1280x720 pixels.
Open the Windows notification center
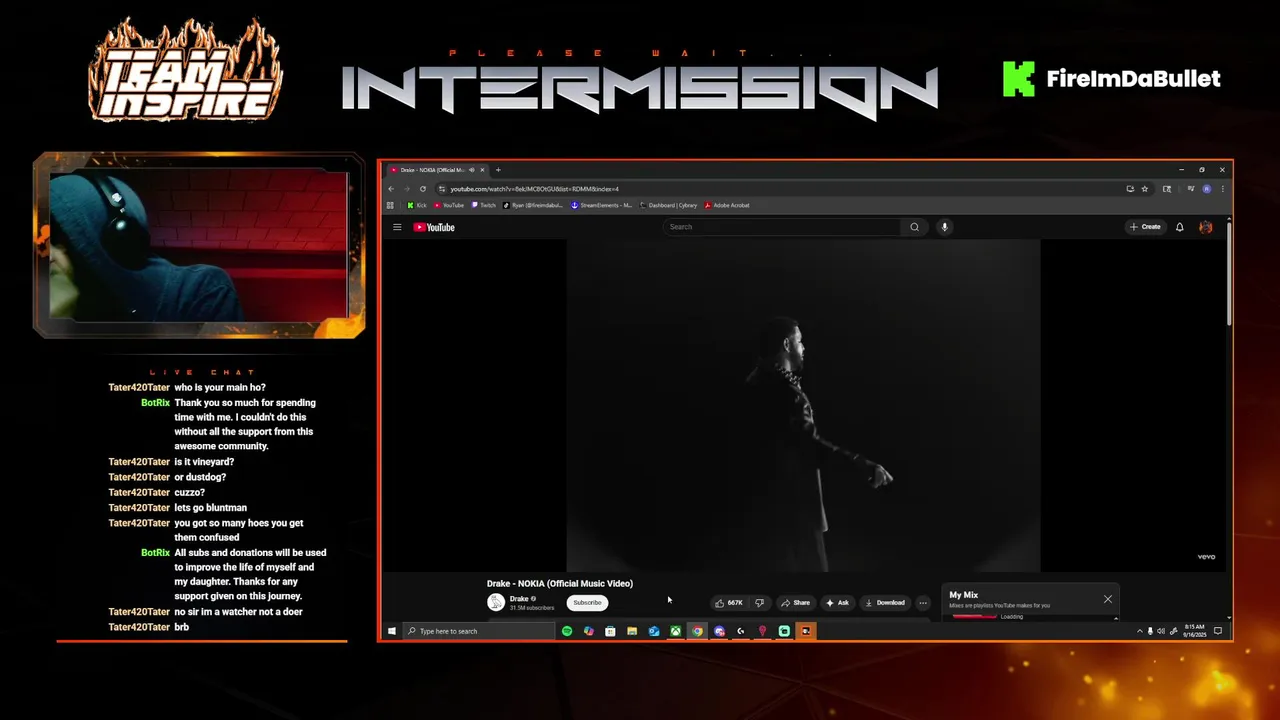1218,631
